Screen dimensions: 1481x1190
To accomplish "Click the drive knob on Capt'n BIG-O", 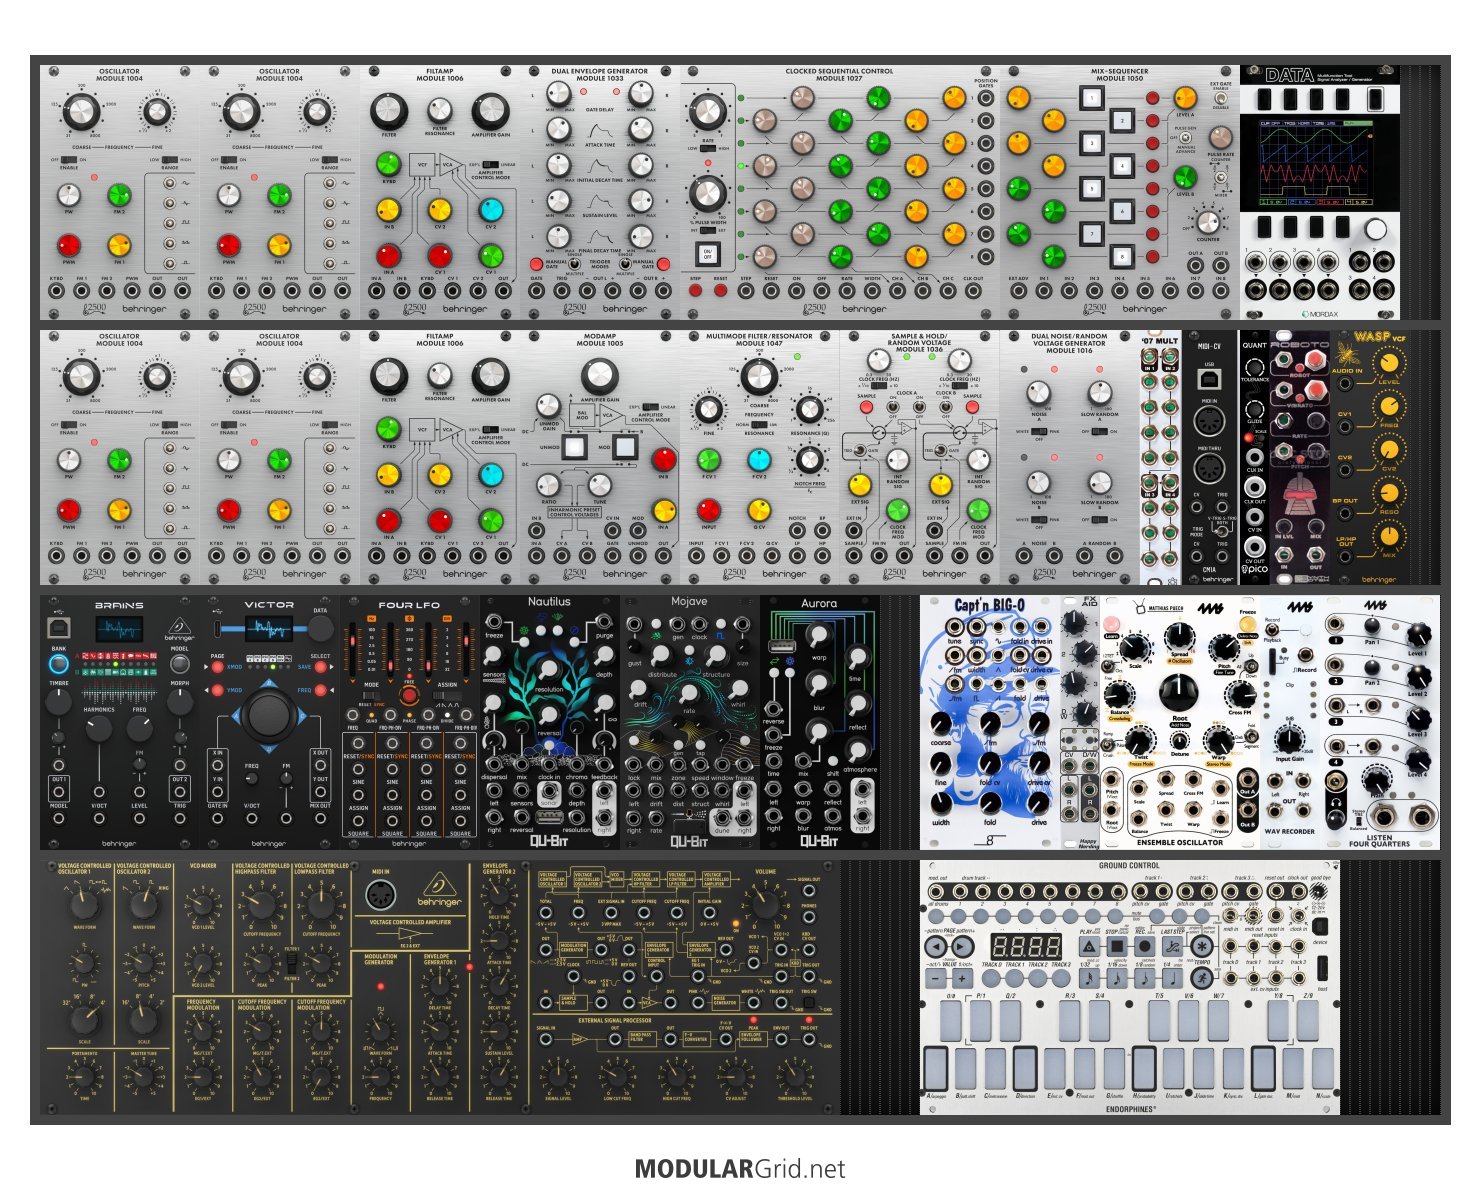I will pyautogui.click(x=1040, y=802).
